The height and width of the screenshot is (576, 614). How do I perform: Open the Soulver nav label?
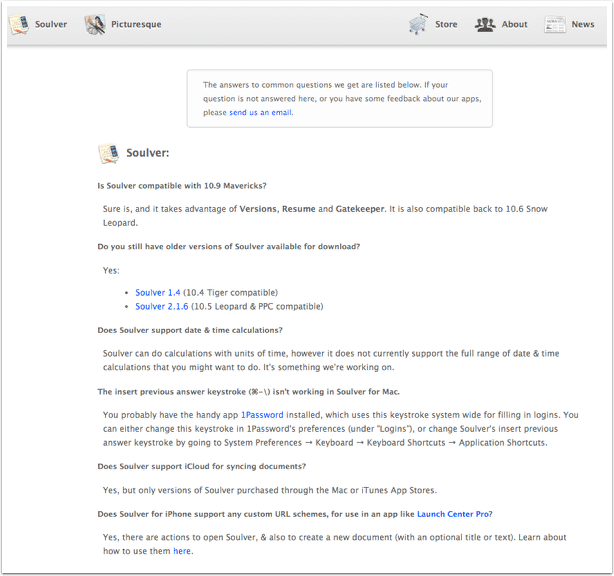(x=51, y=24)
